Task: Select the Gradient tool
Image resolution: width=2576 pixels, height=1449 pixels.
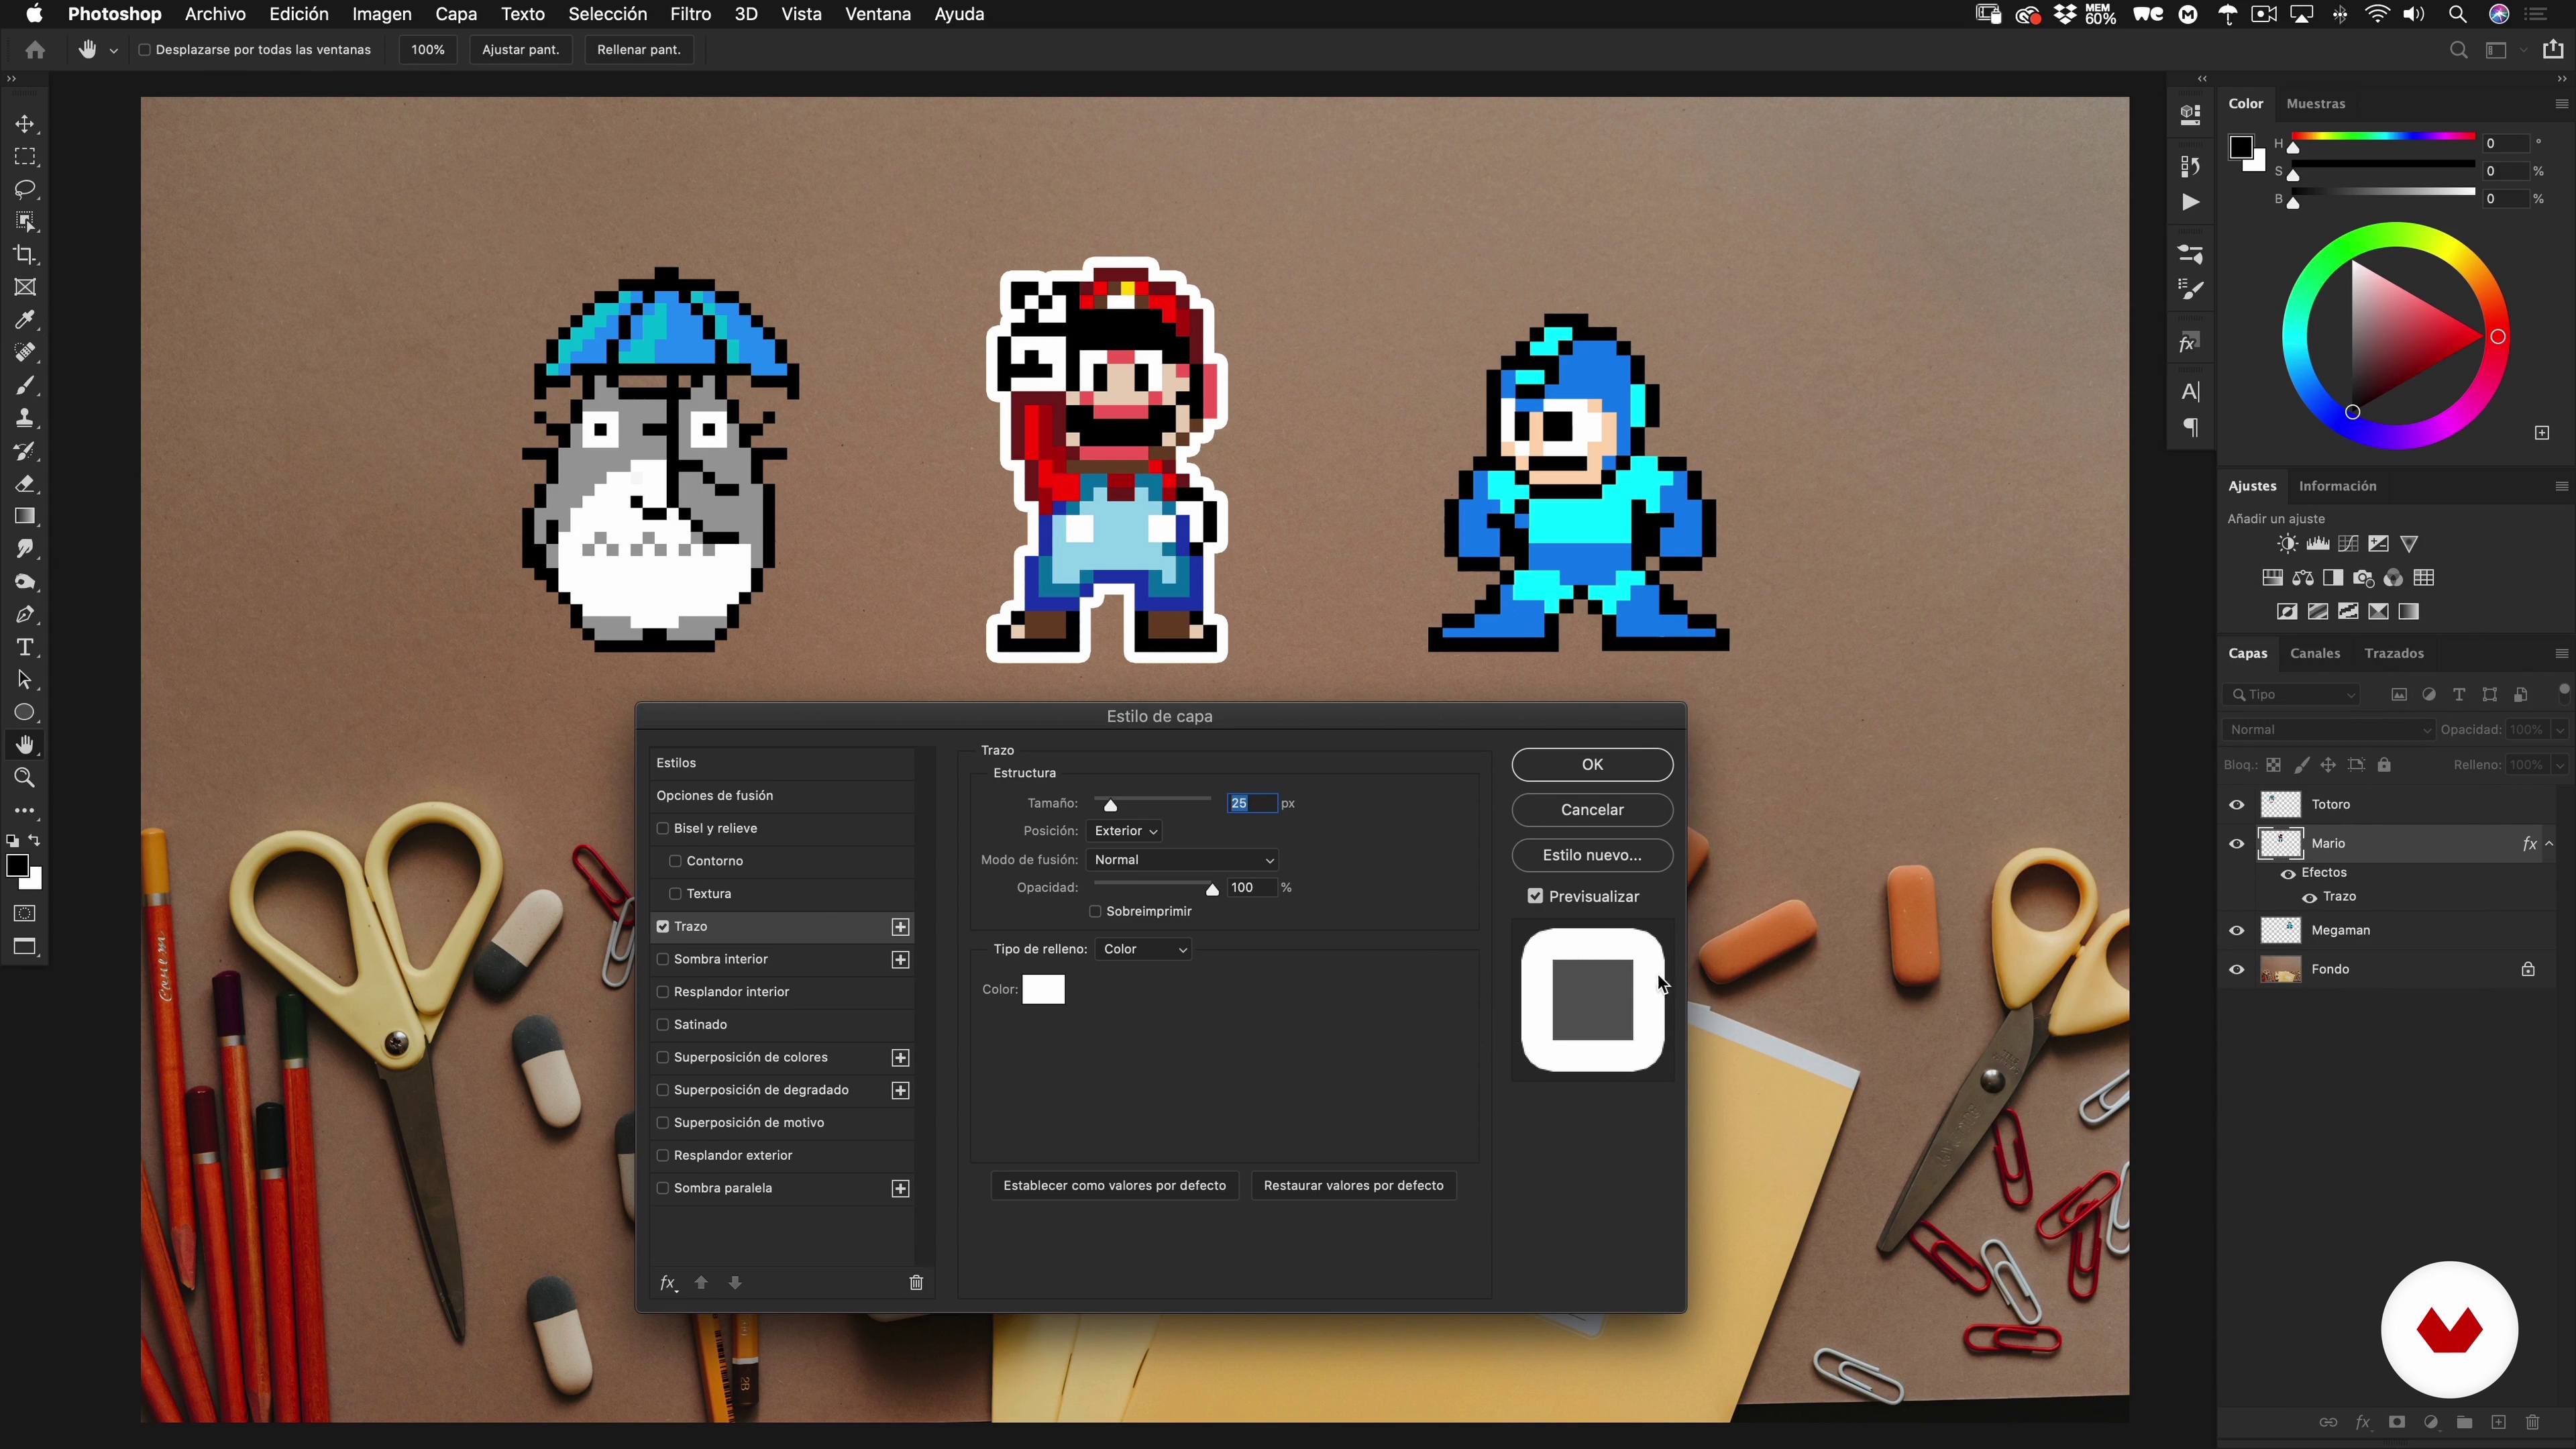Action: tap(25, 516)
